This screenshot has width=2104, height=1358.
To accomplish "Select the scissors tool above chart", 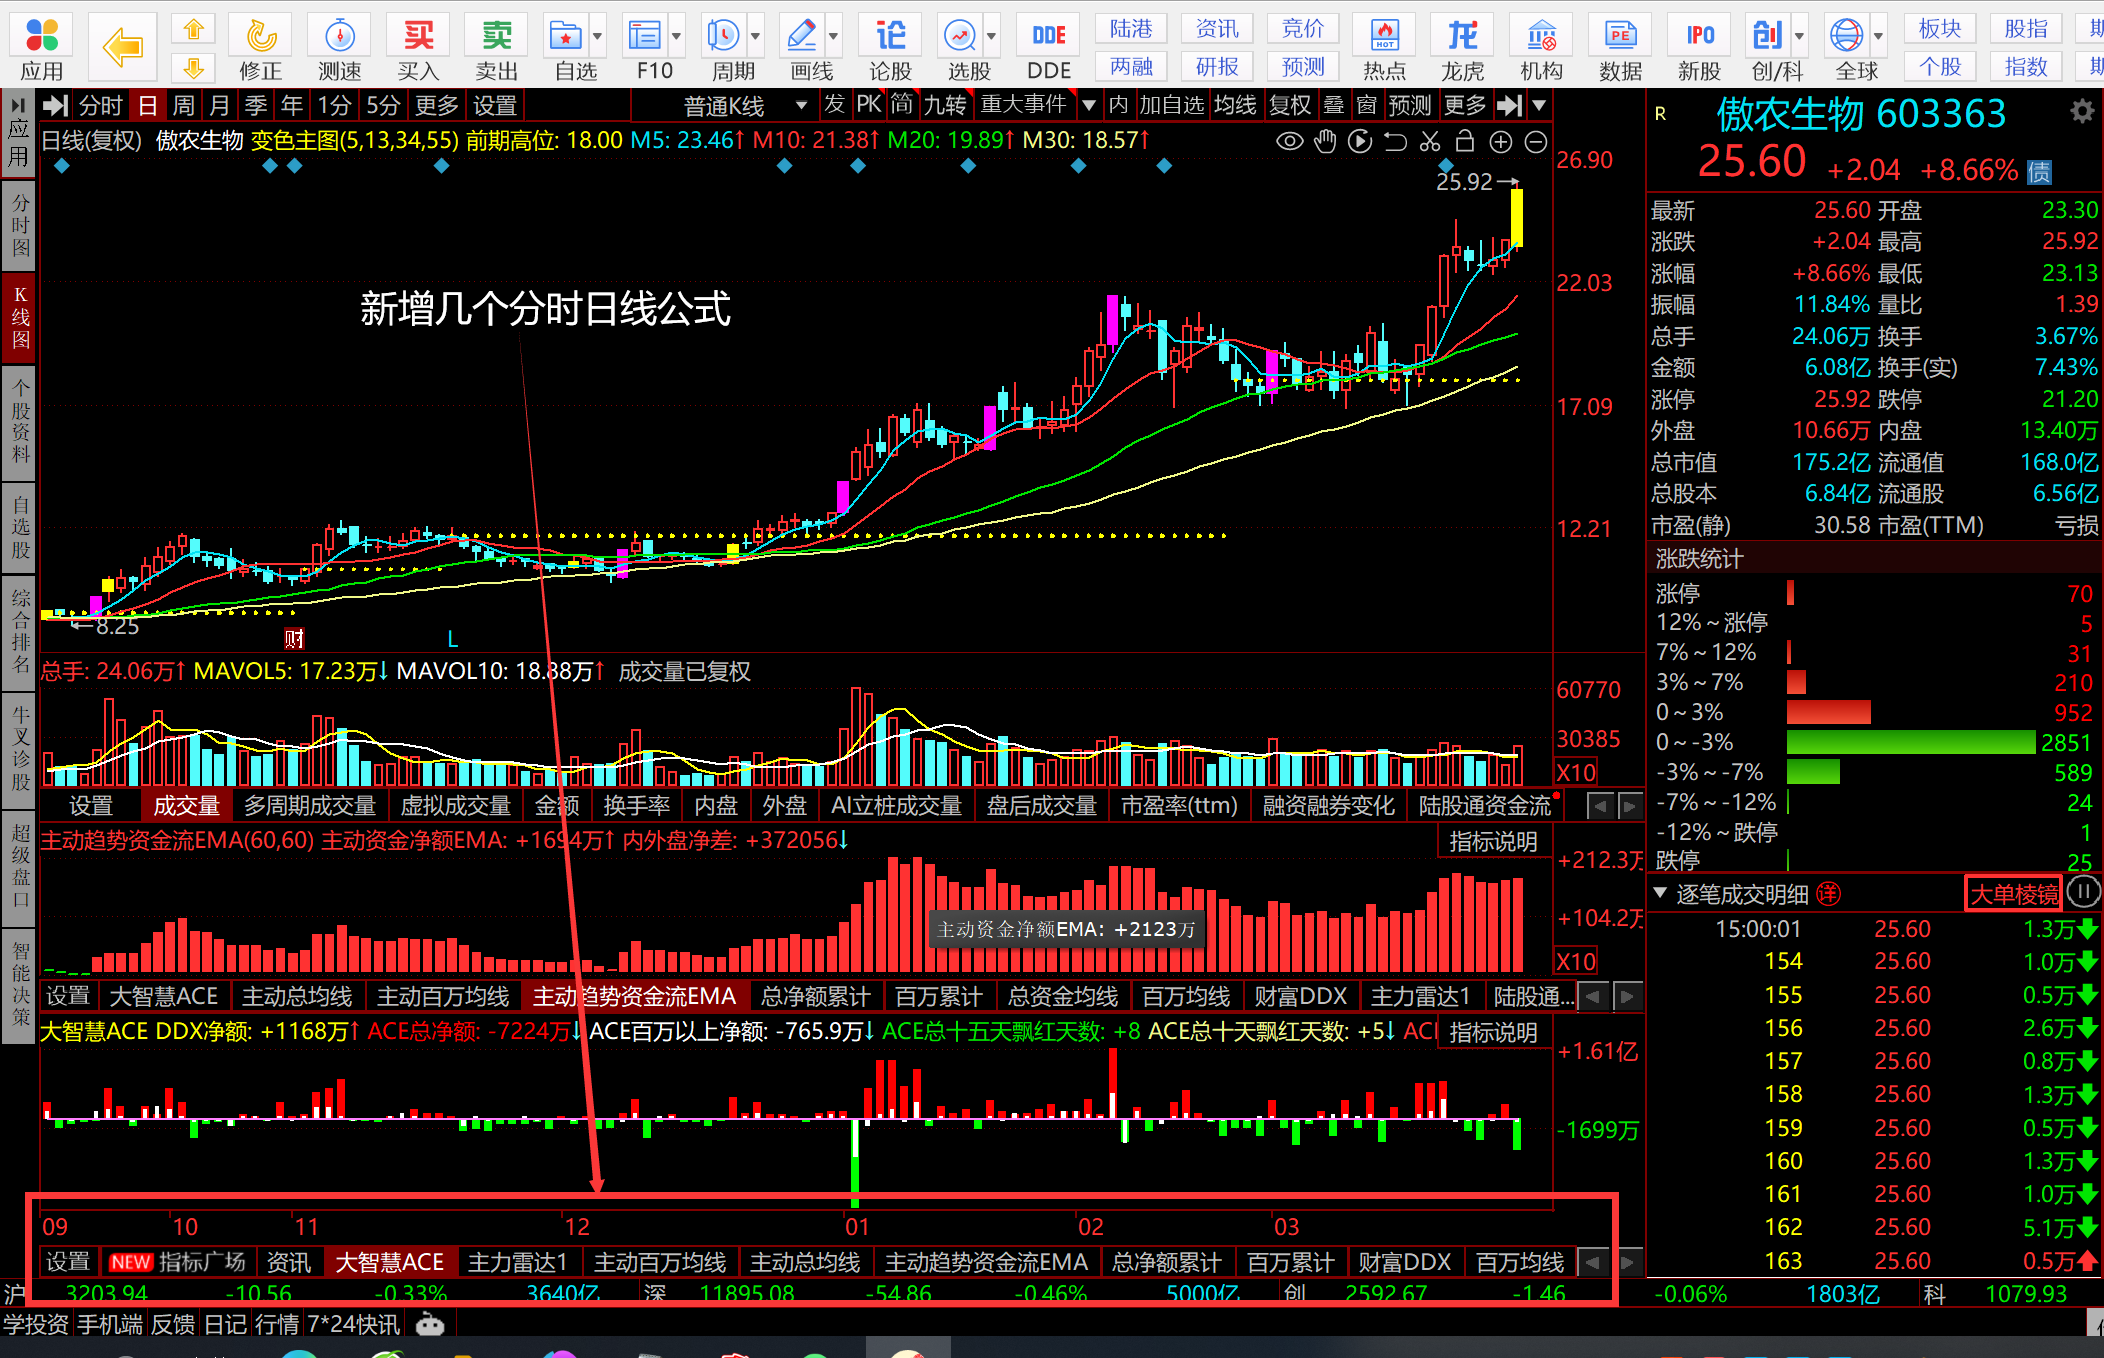I will (x=1430, y=141).
